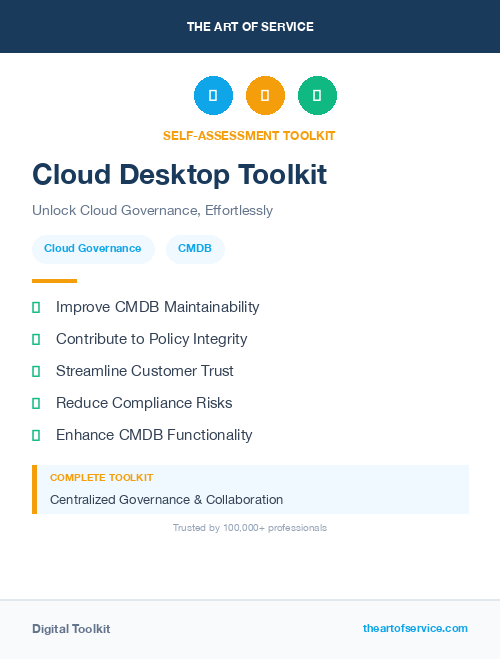500x659 pixels.
Task: Select the CMDB tag pill
Action: (x=195, y=249)
